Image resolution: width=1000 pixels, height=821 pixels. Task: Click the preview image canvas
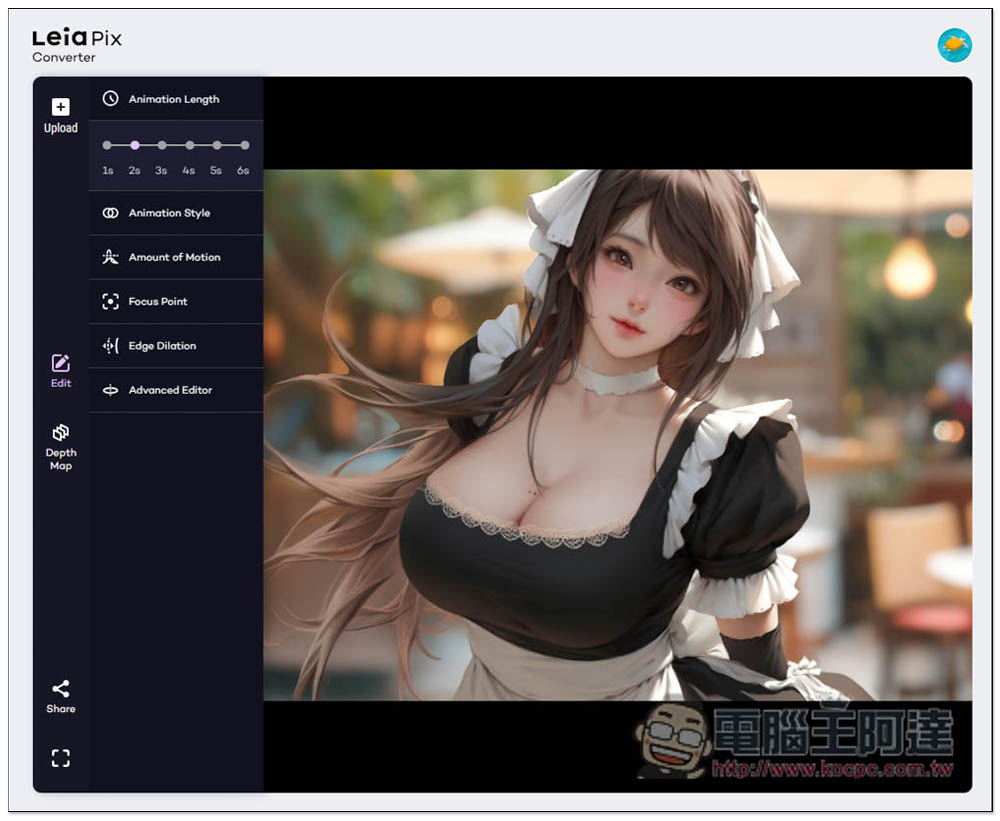click(617, 435)
